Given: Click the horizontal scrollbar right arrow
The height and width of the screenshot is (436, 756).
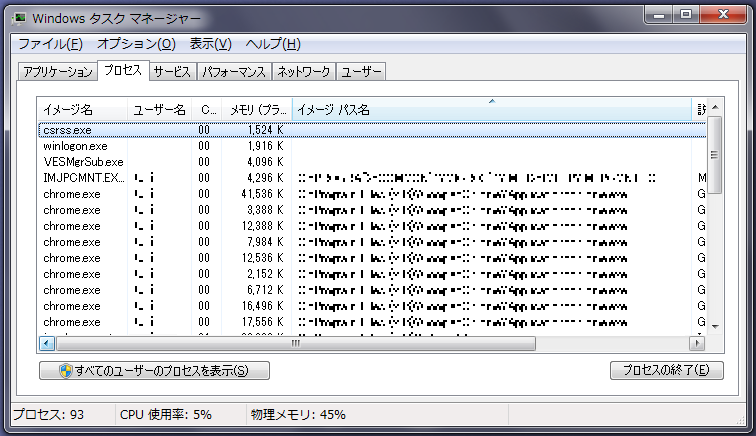Looking at the screenshot, I should click(x=699, y=343).
